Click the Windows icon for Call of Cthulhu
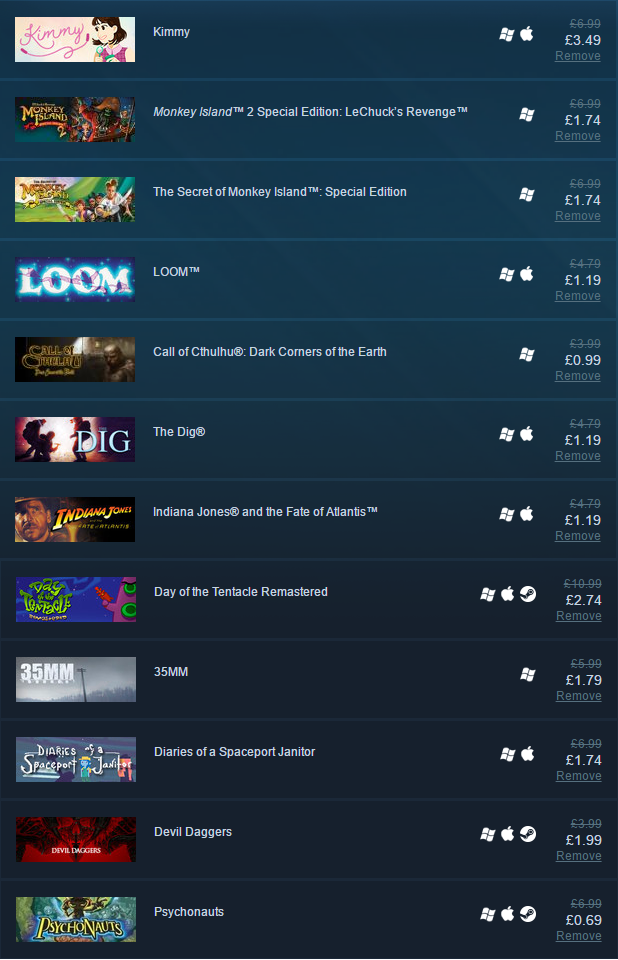This screenshot has height=960, width=618. click(527, 354)
